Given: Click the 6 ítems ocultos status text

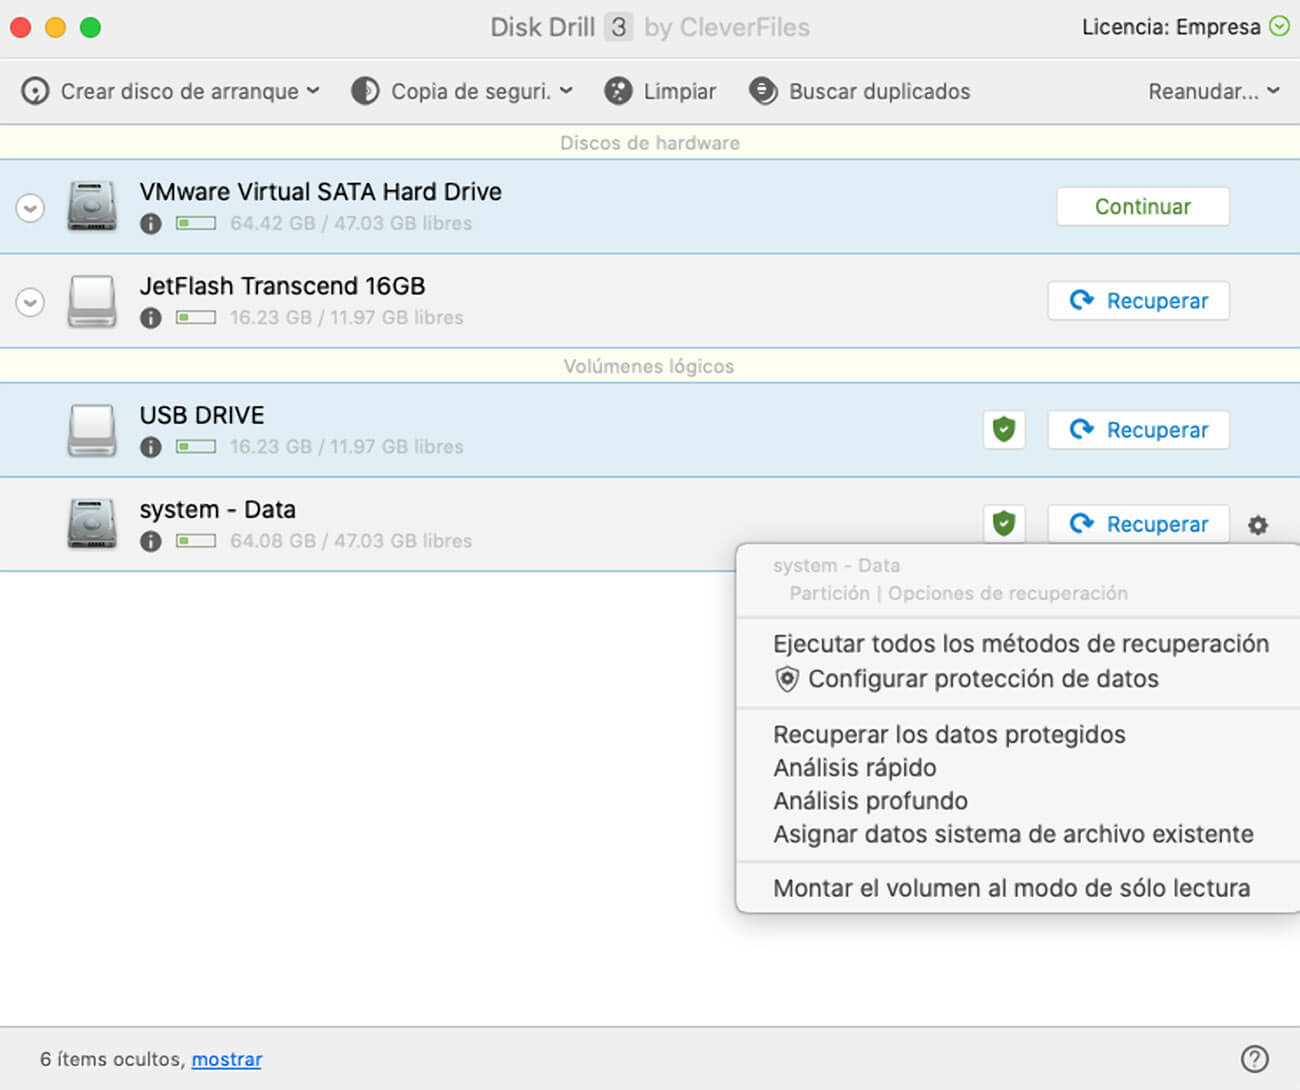Looking at the screenshot, I should pos(113,1059).
